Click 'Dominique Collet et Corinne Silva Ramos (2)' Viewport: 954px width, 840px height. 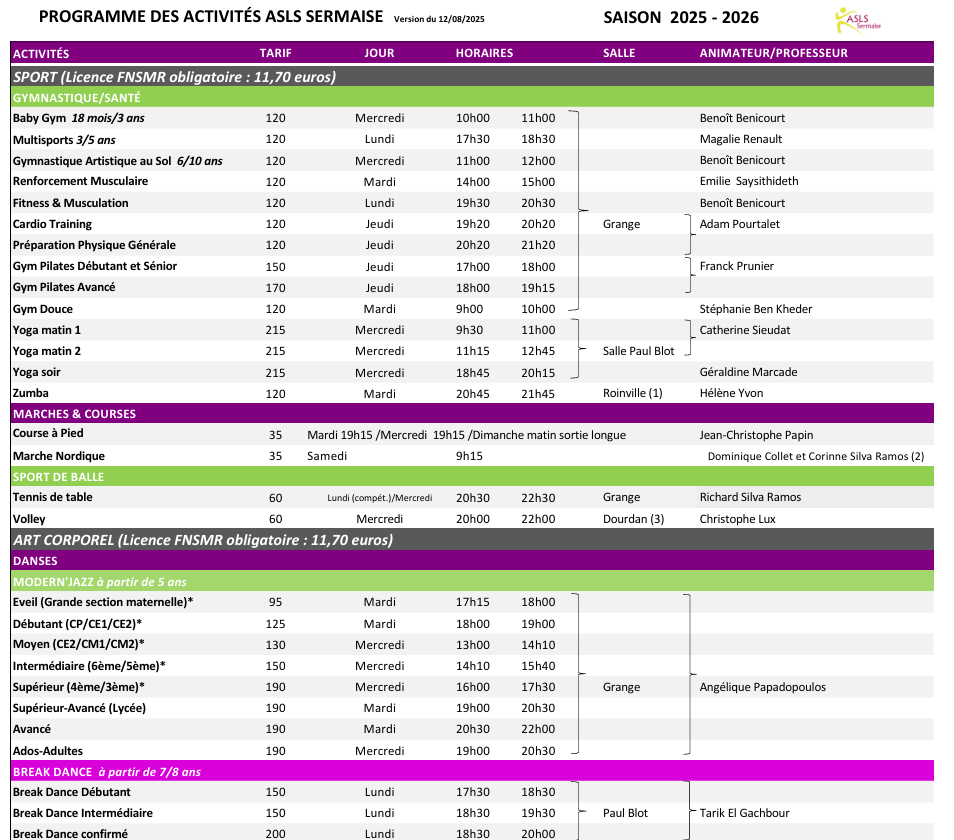click(815, 456)
